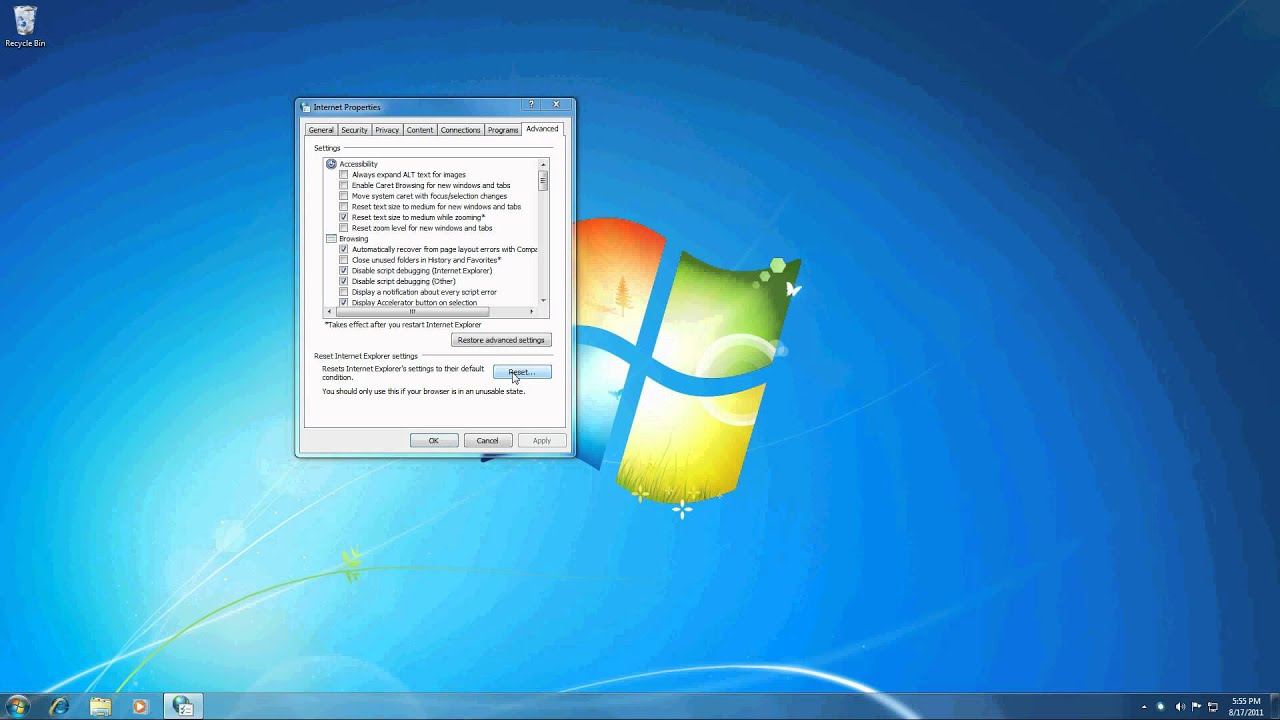Toggle Display Accelerator button on selection
Screen dimensions: 1280x720
tap(344, 302)
